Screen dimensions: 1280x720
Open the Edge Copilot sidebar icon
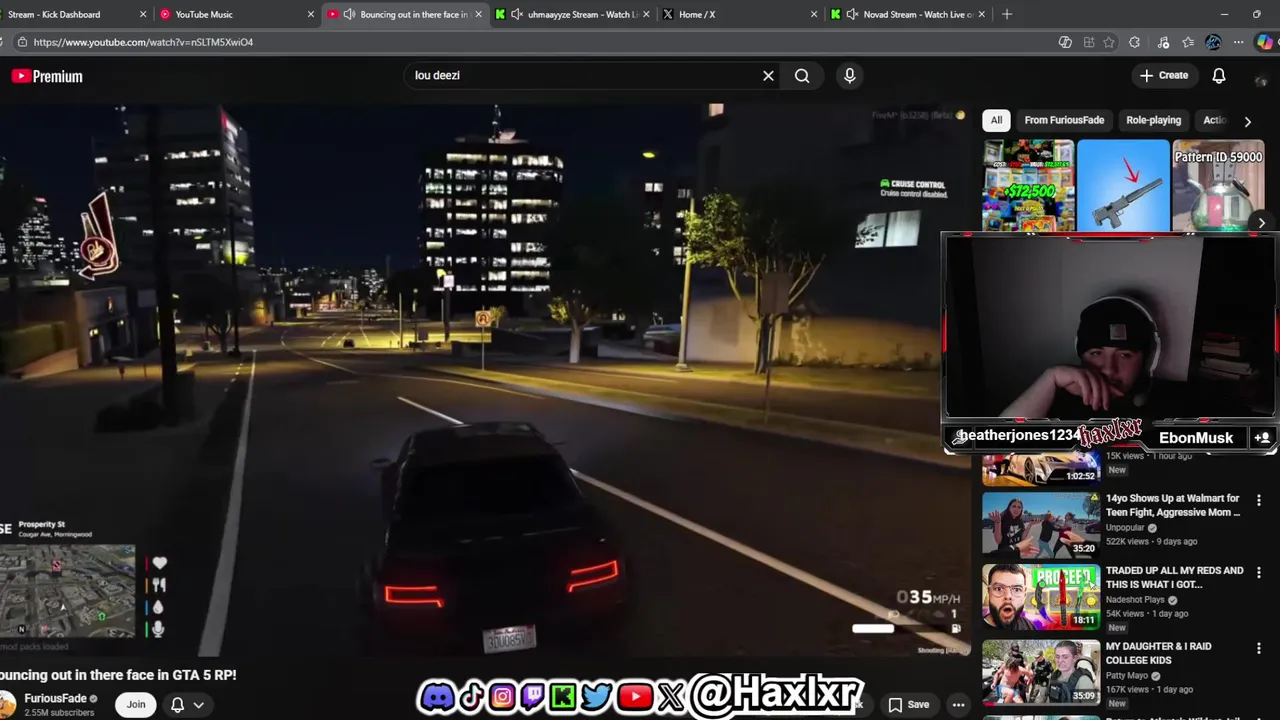click(1265, 42)
